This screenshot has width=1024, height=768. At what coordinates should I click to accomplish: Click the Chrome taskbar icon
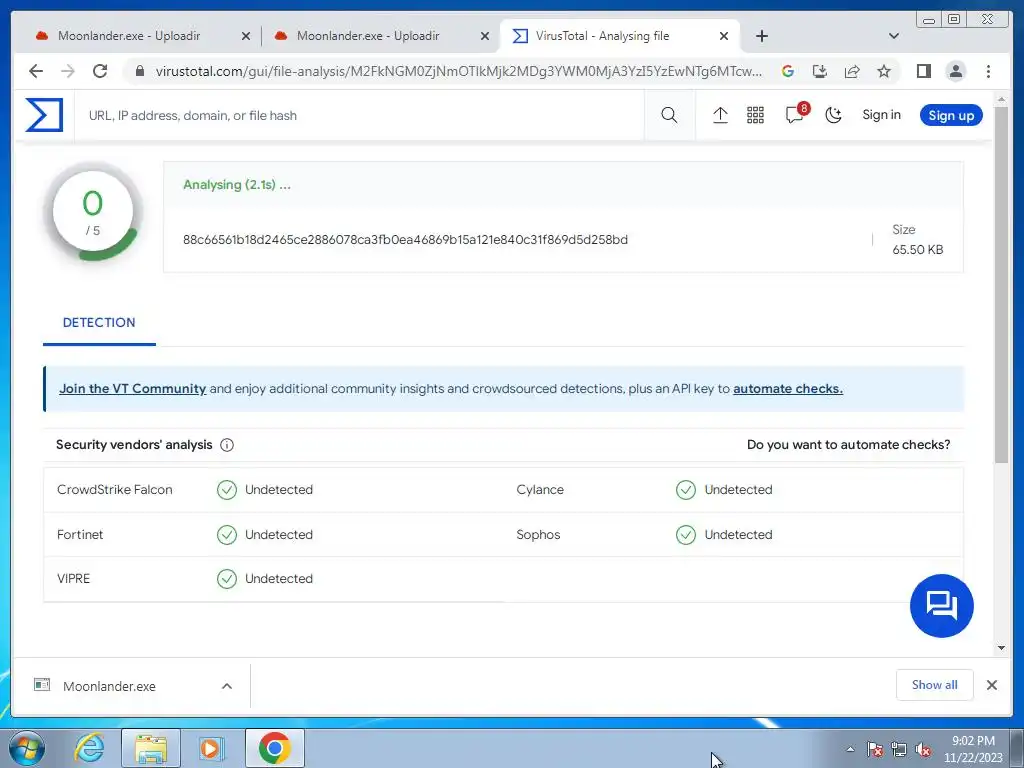click(274, 748)
